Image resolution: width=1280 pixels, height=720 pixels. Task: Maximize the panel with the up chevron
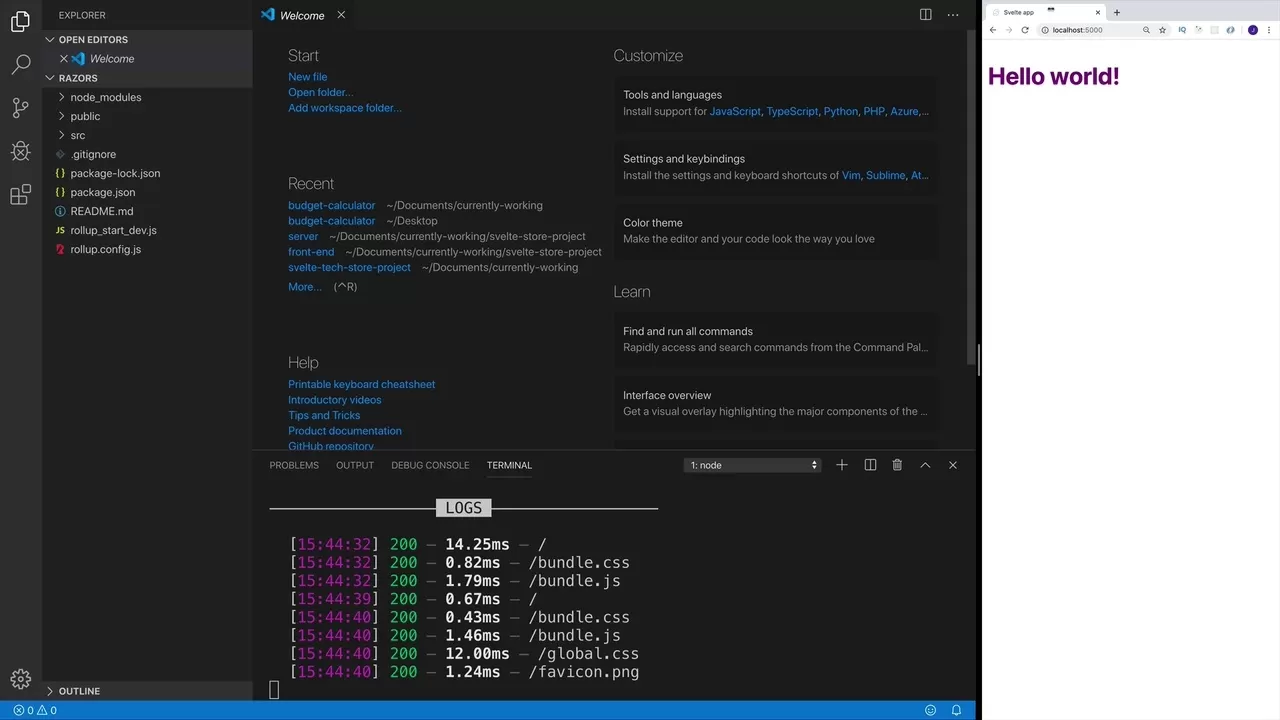[925, 465]
